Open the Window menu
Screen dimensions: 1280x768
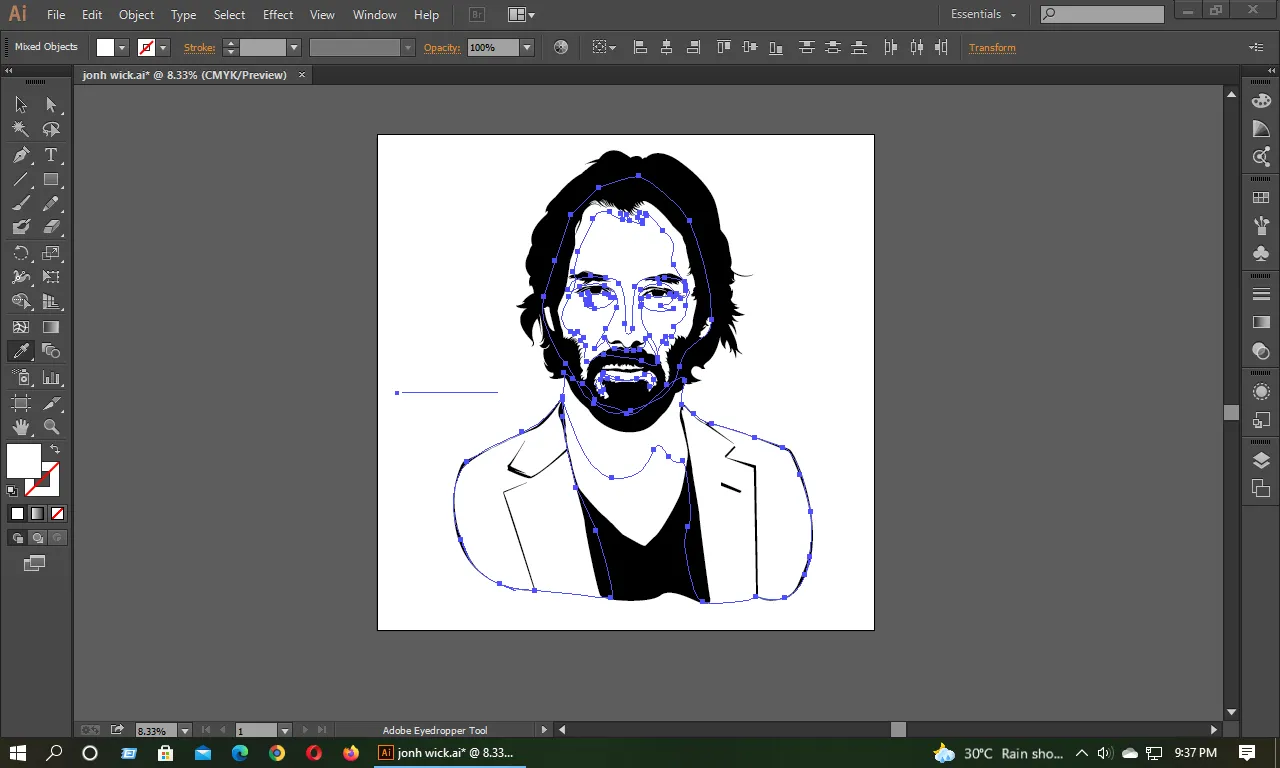coord(375,15)
